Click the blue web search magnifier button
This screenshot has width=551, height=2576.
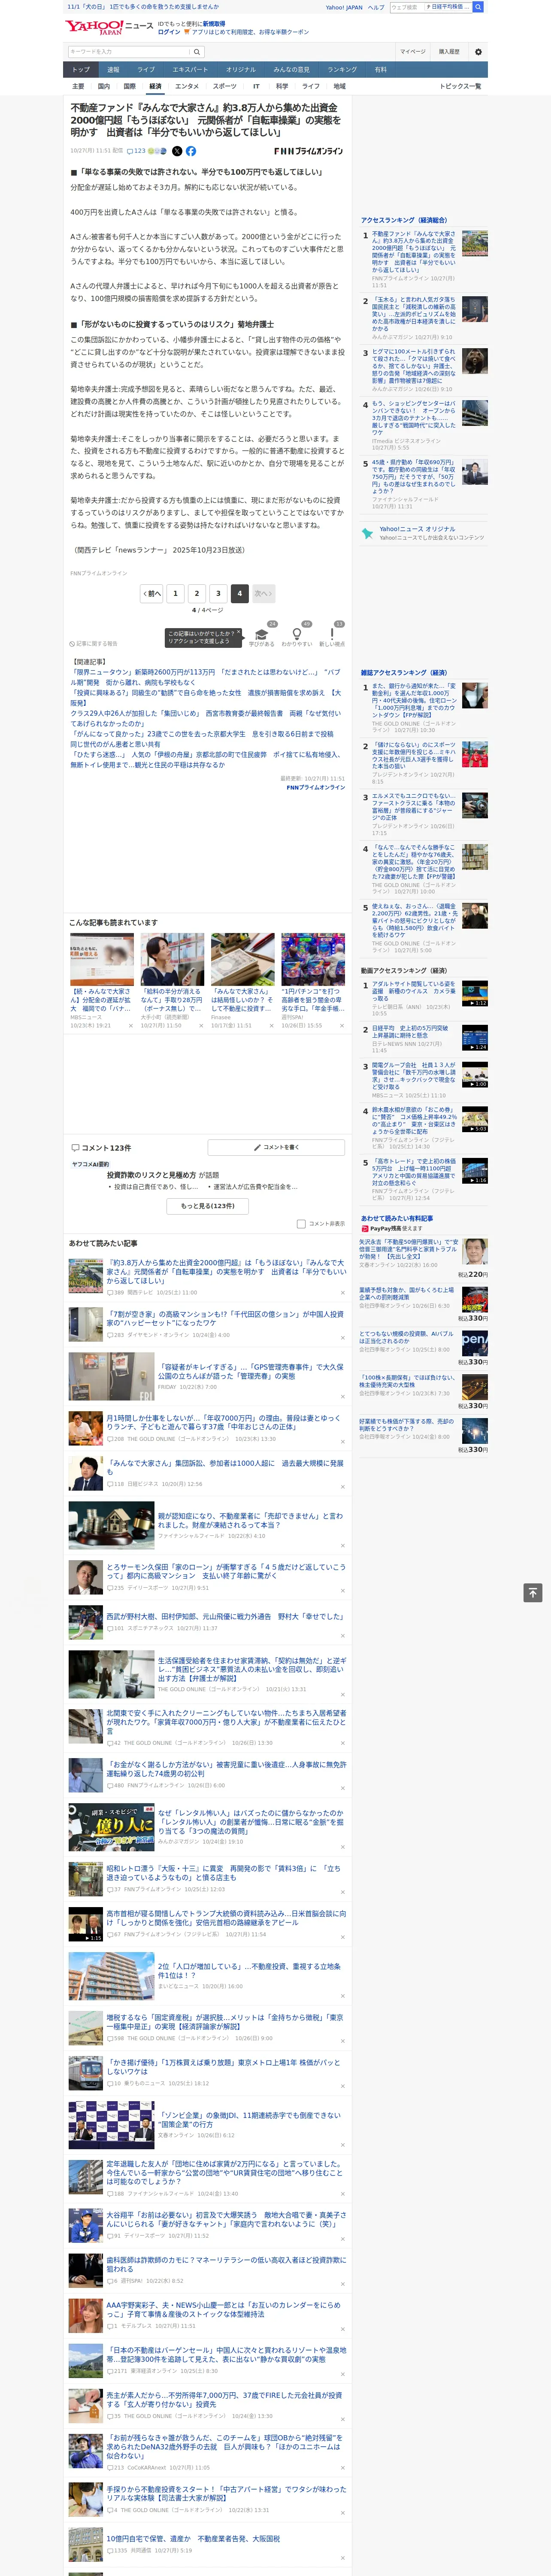point(478,7)
